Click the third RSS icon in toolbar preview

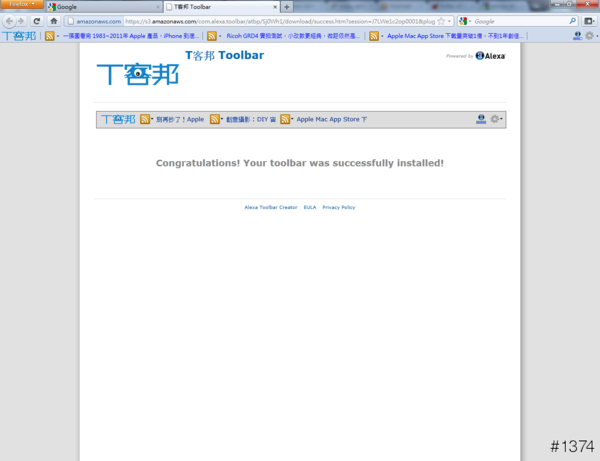(285, 119)
